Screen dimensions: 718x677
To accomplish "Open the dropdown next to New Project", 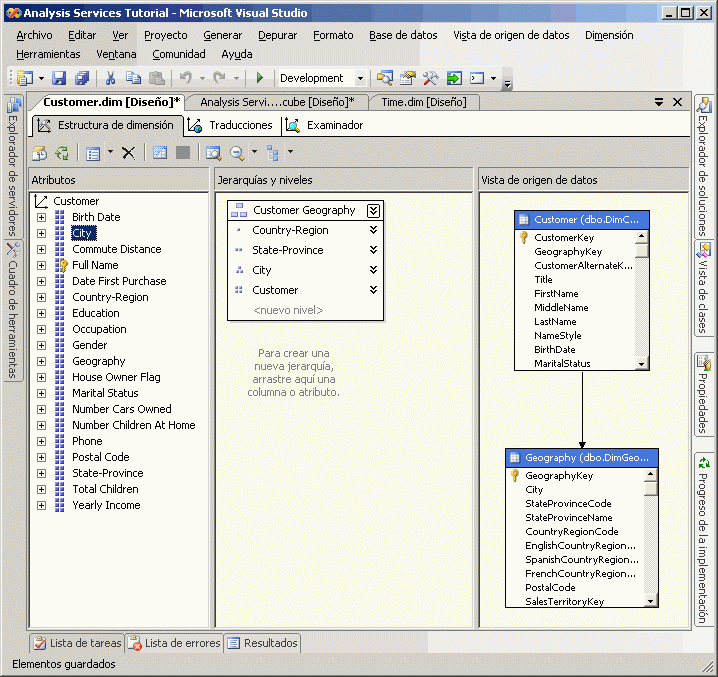I will (41, 78).
